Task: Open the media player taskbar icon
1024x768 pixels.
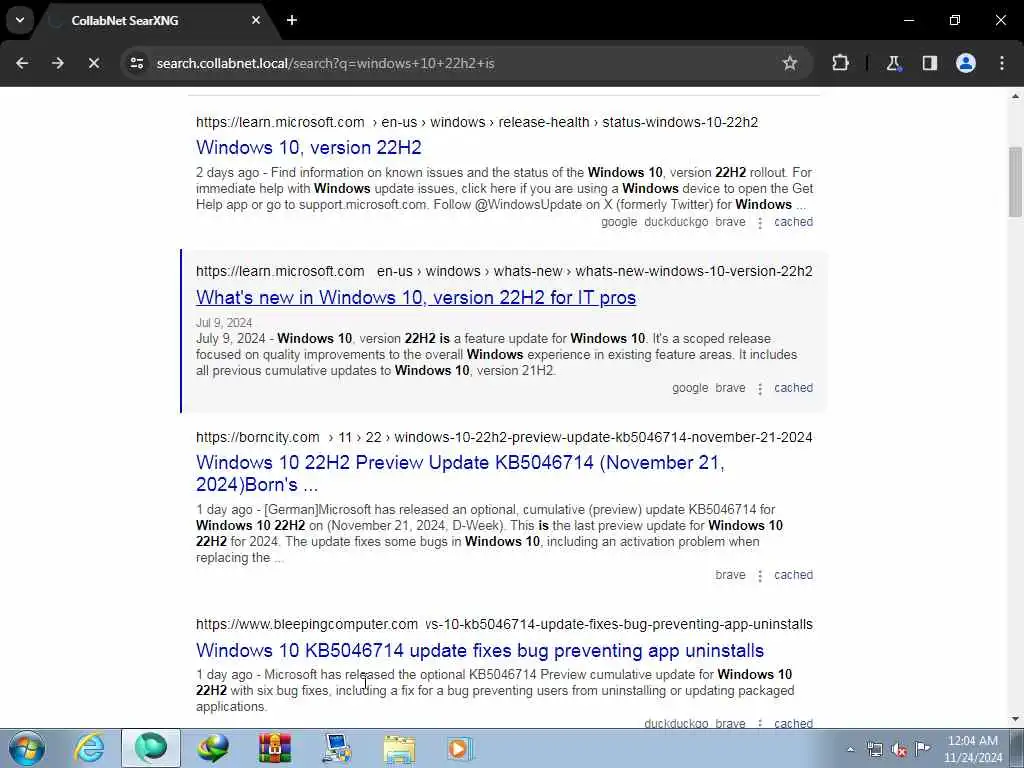Action: [x=460, y=748]
